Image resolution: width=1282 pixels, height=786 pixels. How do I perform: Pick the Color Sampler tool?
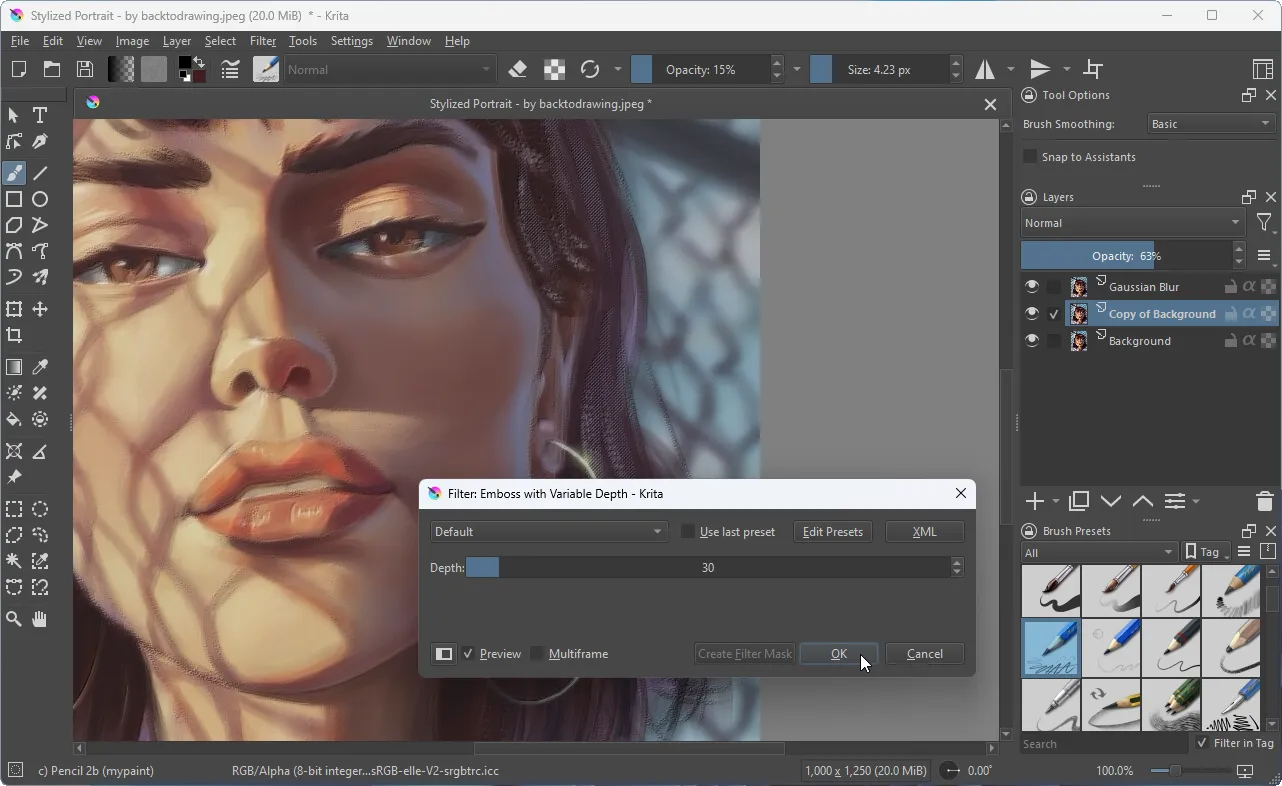pyautogui.click(x=39, y=367)
